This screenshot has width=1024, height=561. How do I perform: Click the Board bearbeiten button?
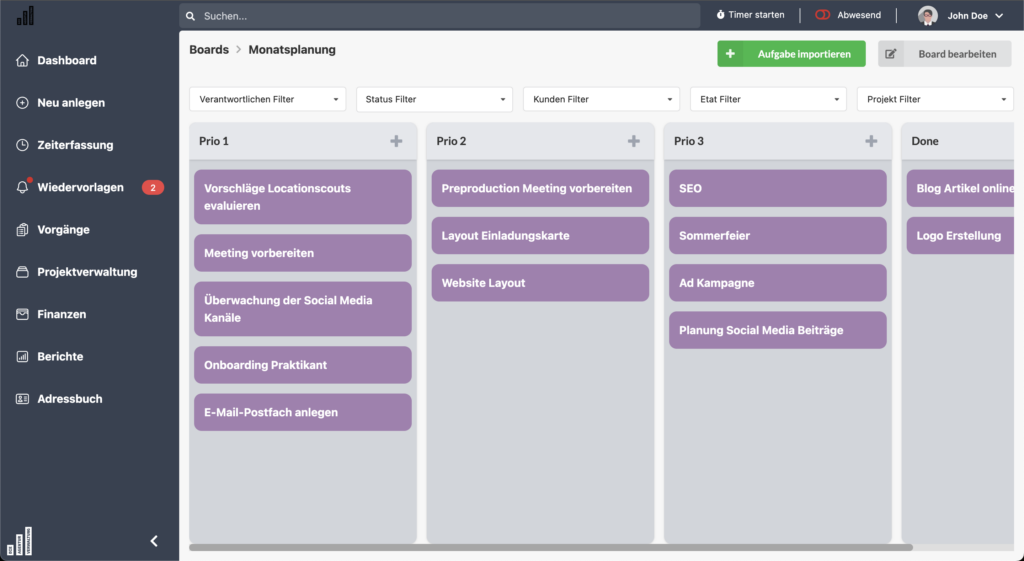pyautogui.click(x=944, y=54)
